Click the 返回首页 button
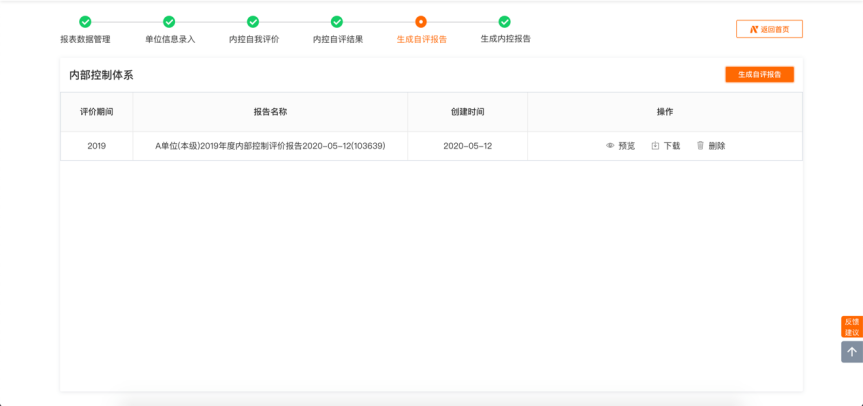 [769, 29]
